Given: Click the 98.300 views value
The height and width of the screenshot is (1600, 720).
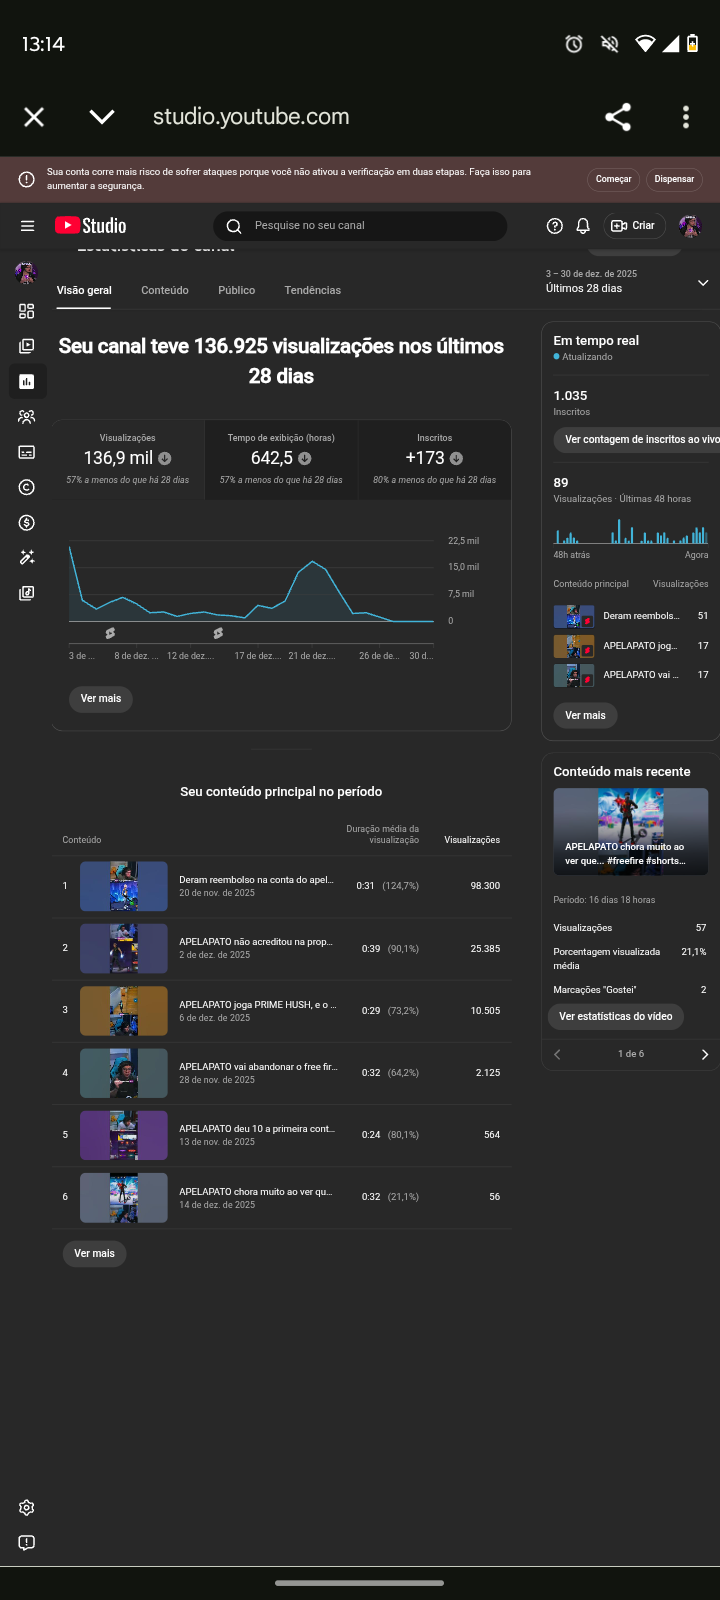Looking at the screenshot, I should pyautogui.click(x=485, y=886).
